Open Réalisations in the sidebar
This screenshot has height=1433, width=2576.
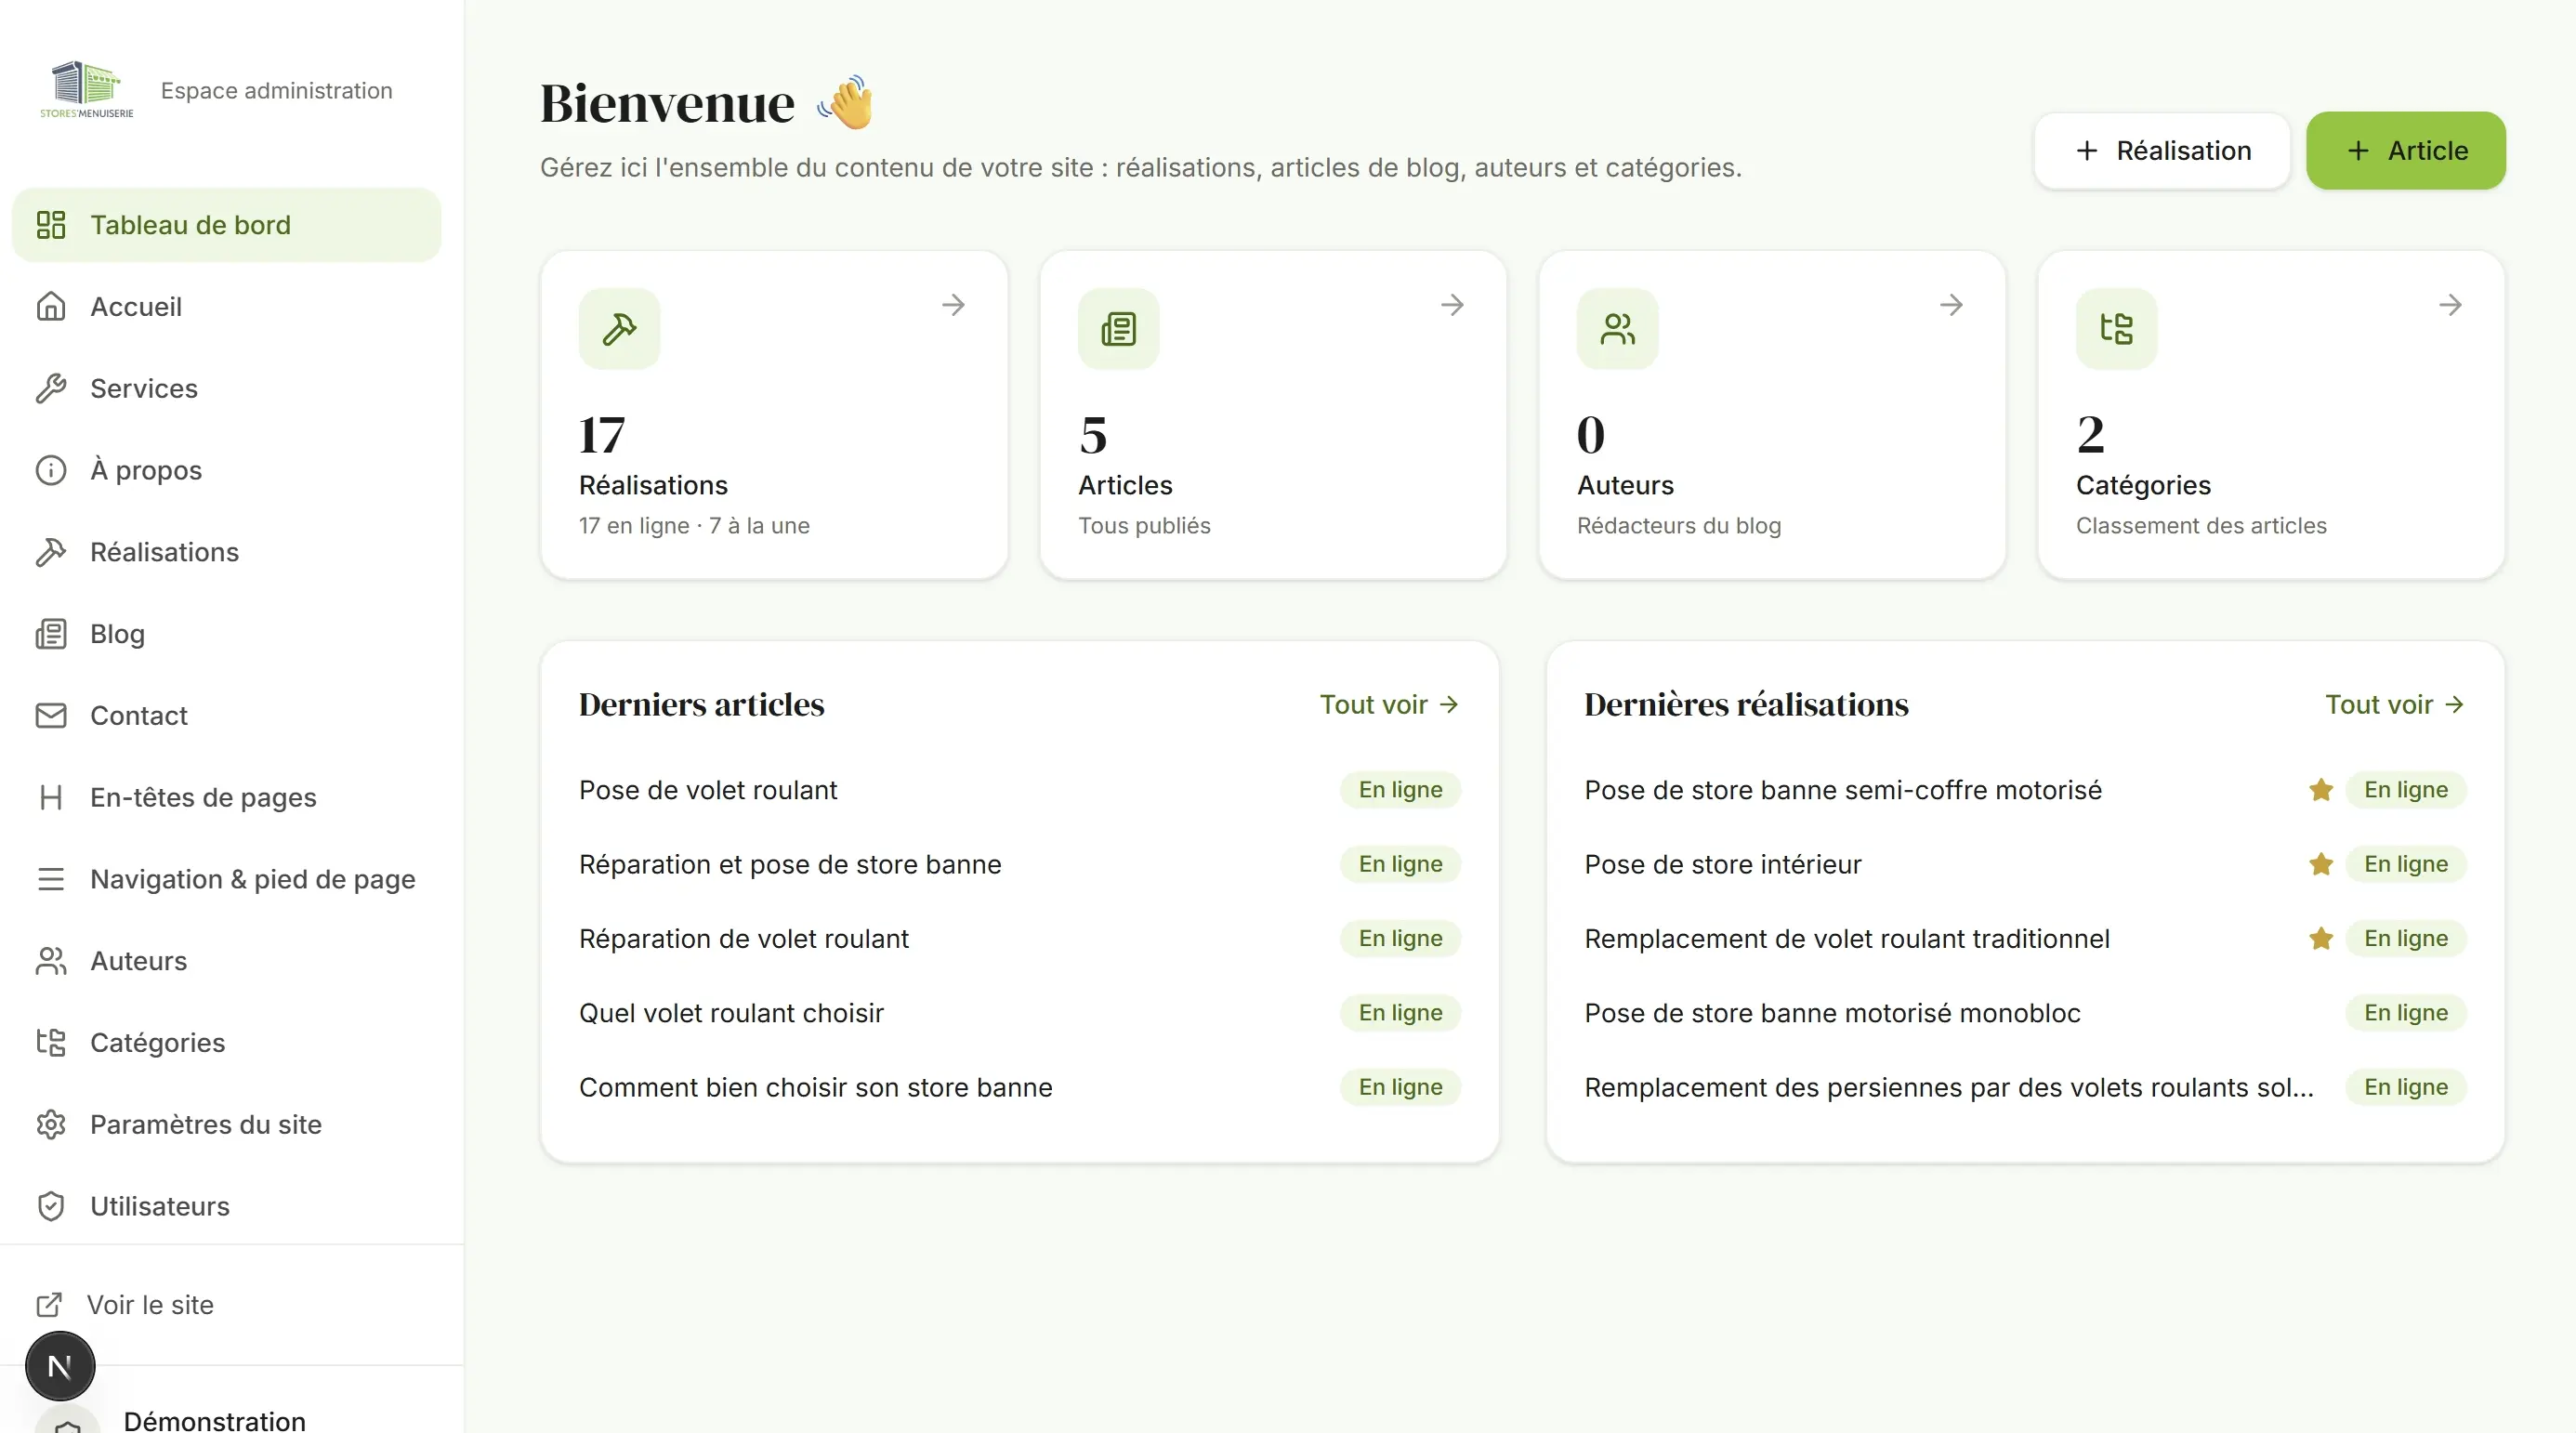226,552
